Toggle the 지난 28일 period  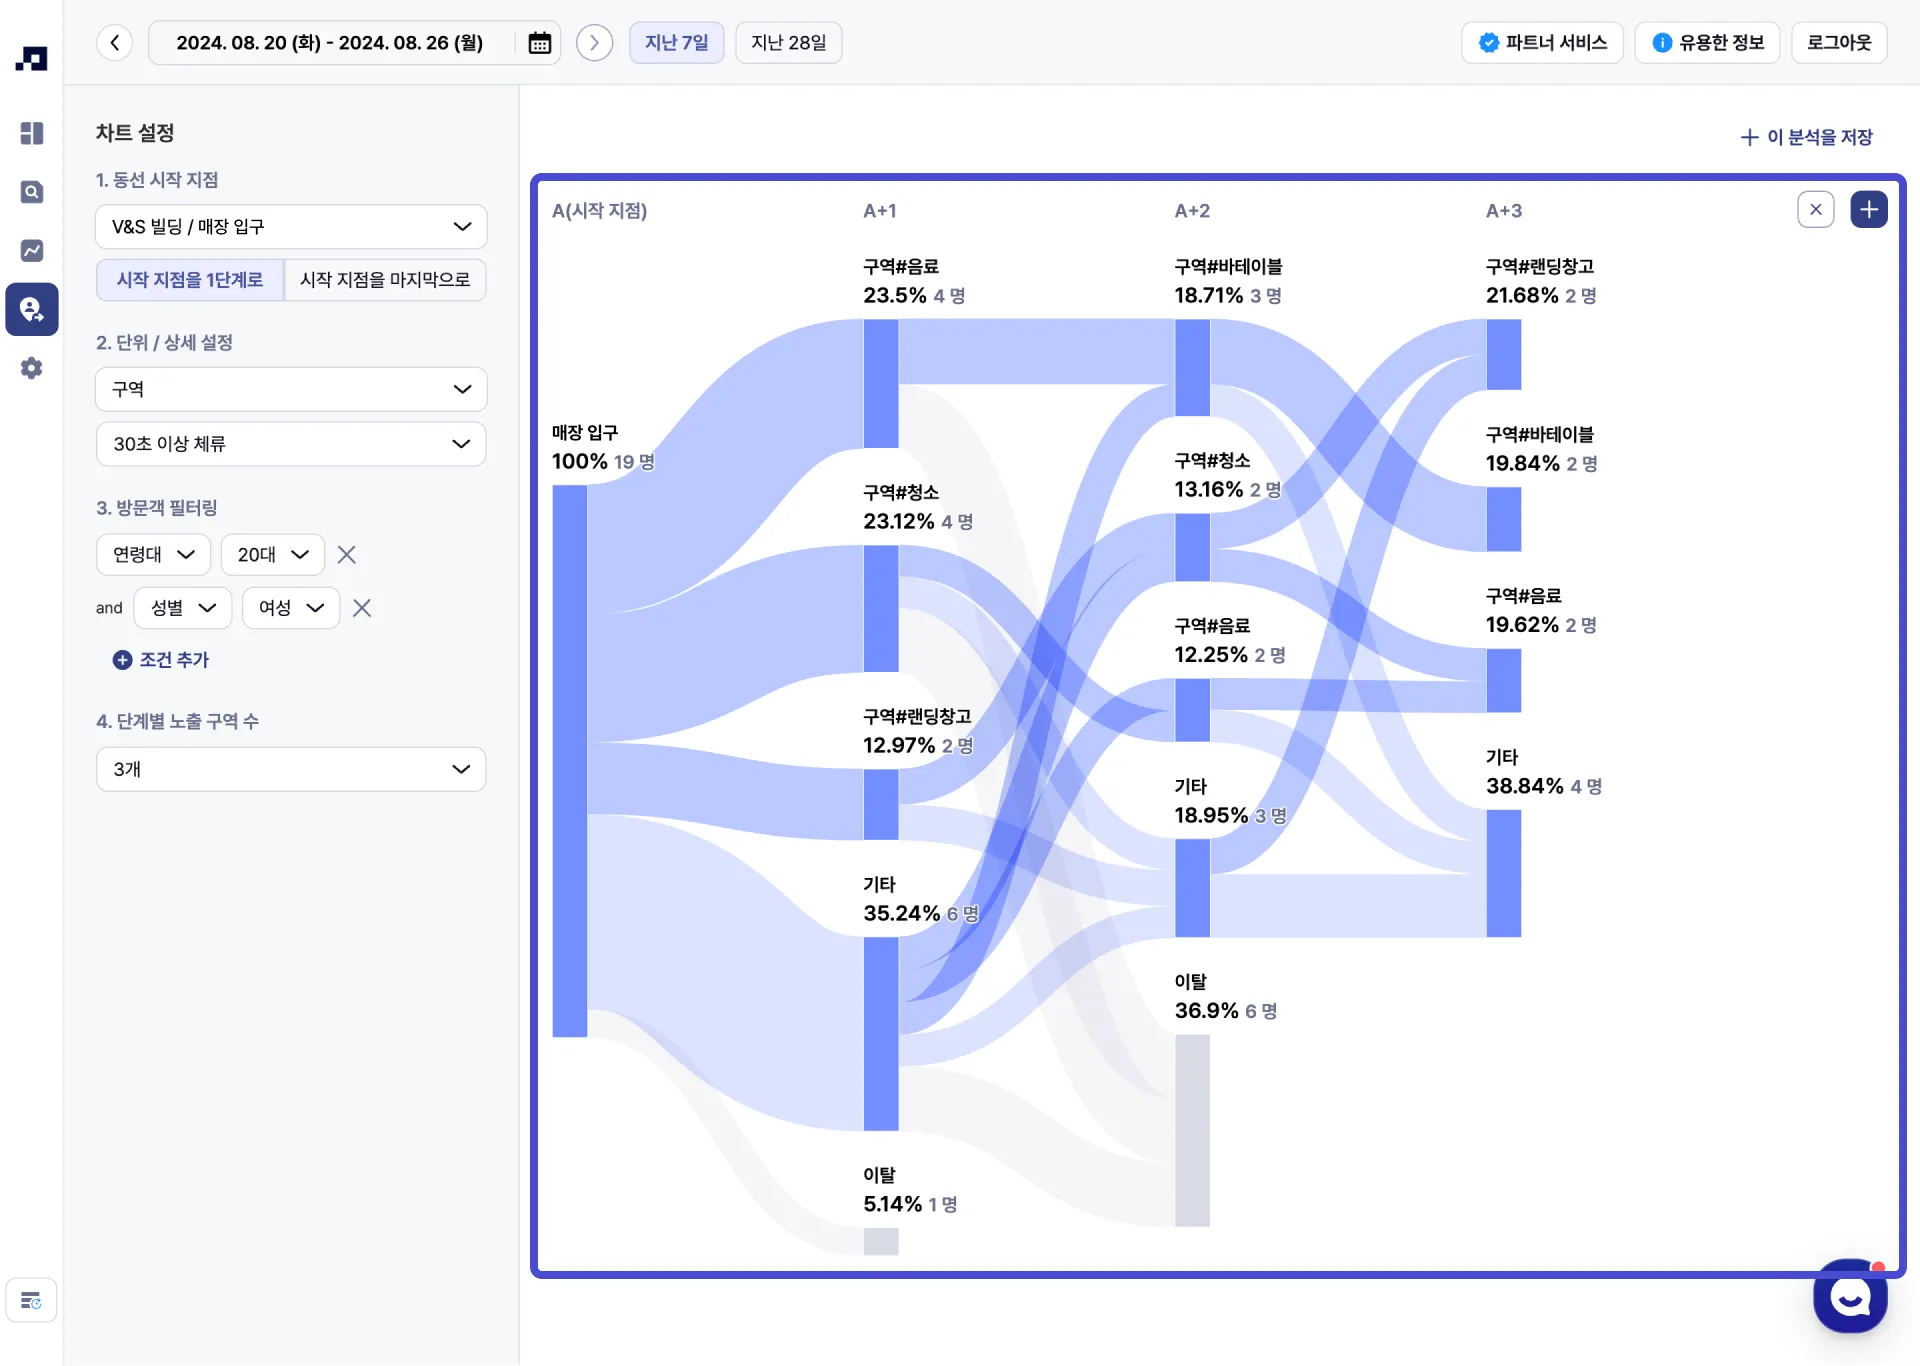(788, 43)
